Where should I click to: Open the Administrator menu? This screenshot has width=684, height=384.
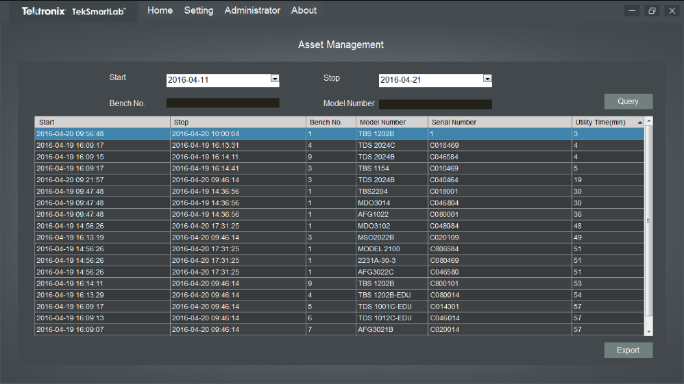click(252, 10)
